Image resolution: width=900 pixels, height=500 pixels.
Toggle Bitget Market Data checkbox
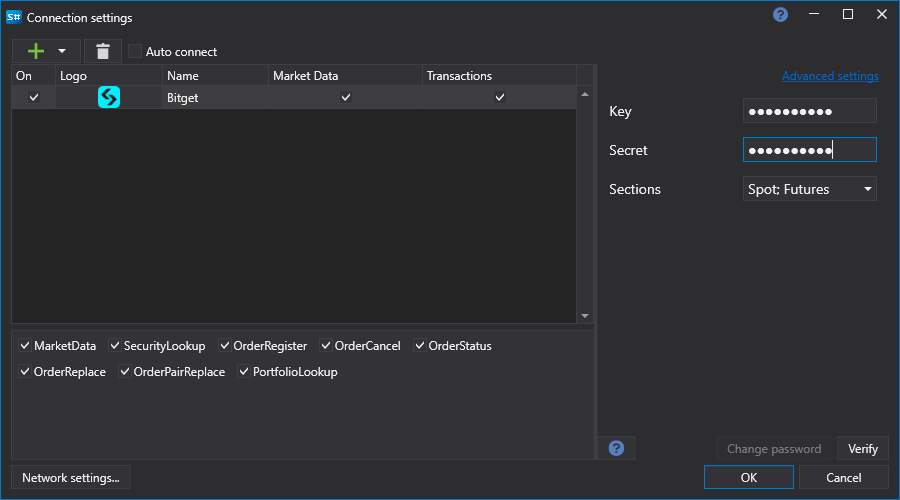coord(346,97)
